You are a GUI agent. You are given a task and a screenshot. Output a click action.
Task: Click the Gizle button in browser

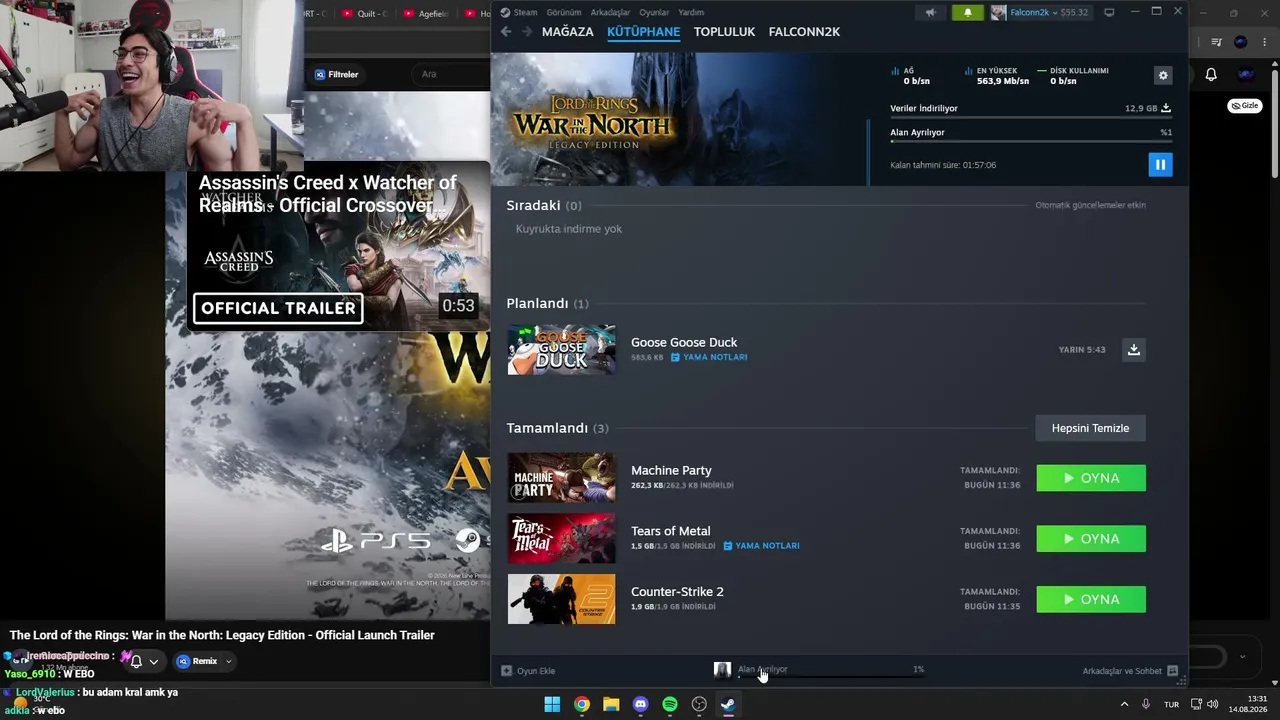(x=1245, y=106)
